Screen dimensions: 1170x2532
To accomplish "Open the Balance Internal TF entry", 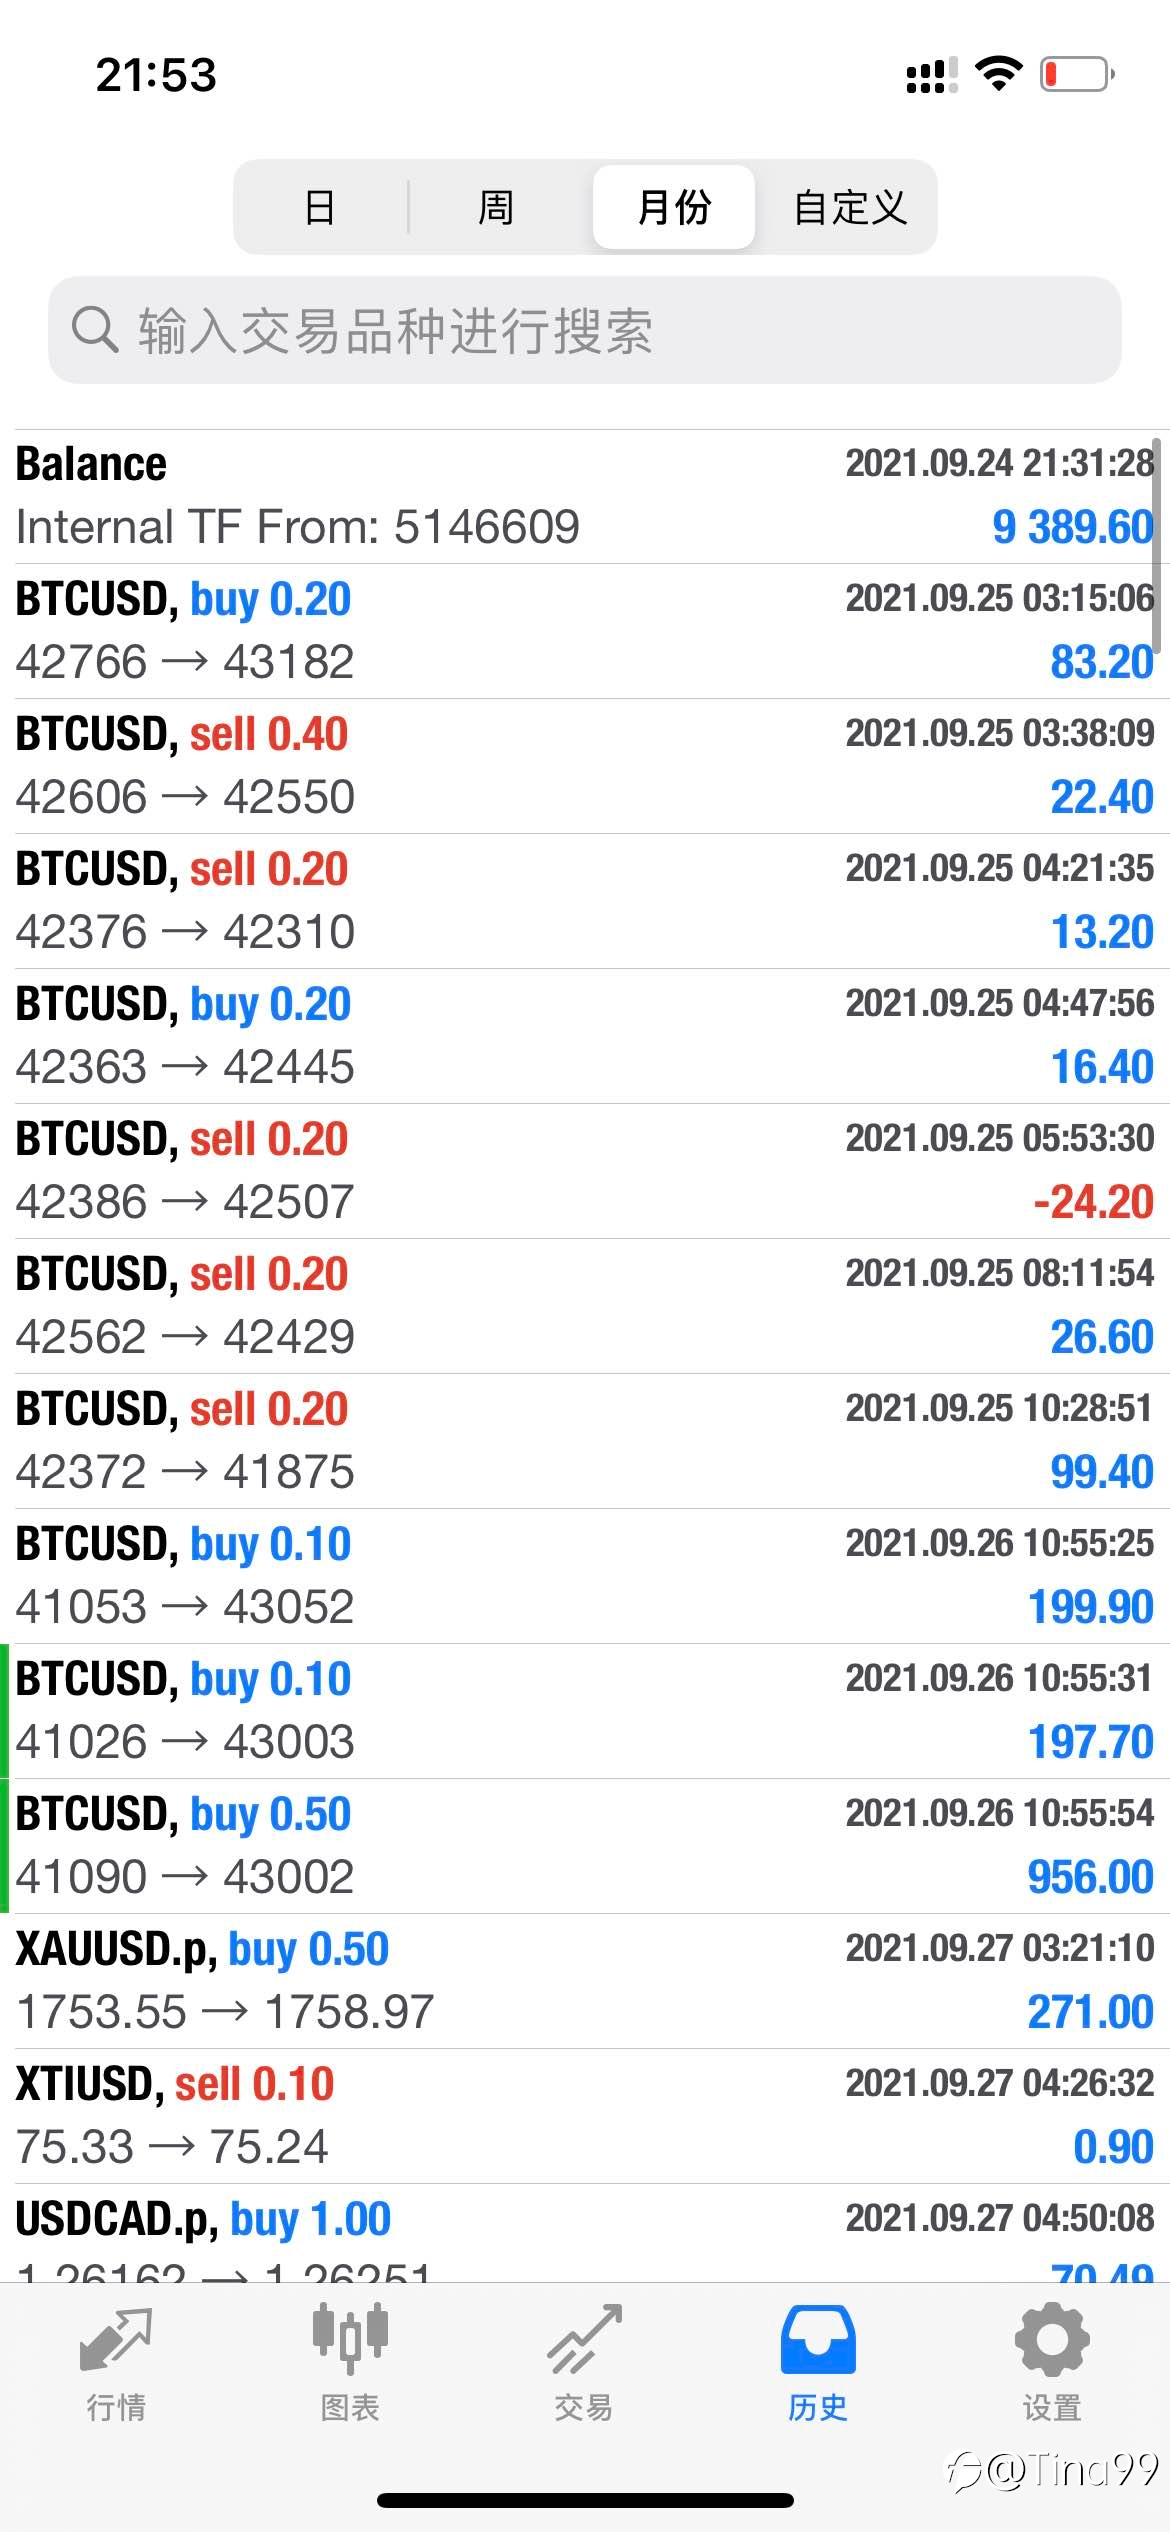I will 585,496.
